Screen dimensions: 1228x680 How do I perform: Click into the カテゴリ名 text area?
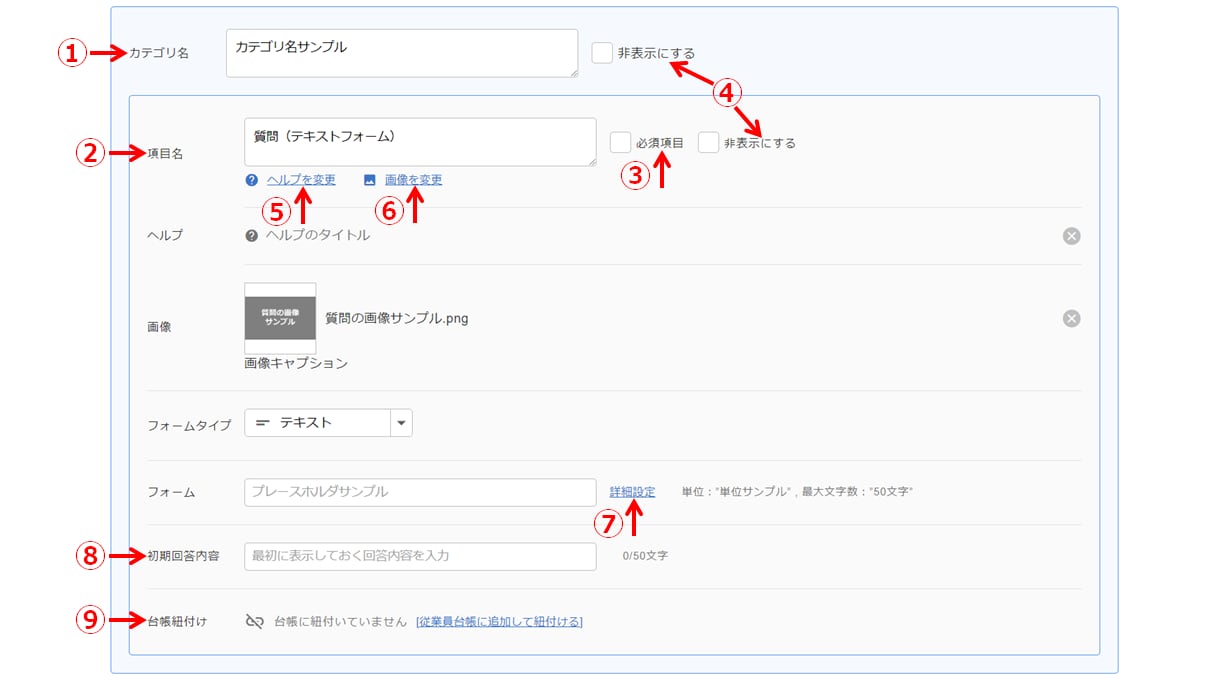pyautogui.click(x=401, y=53)
